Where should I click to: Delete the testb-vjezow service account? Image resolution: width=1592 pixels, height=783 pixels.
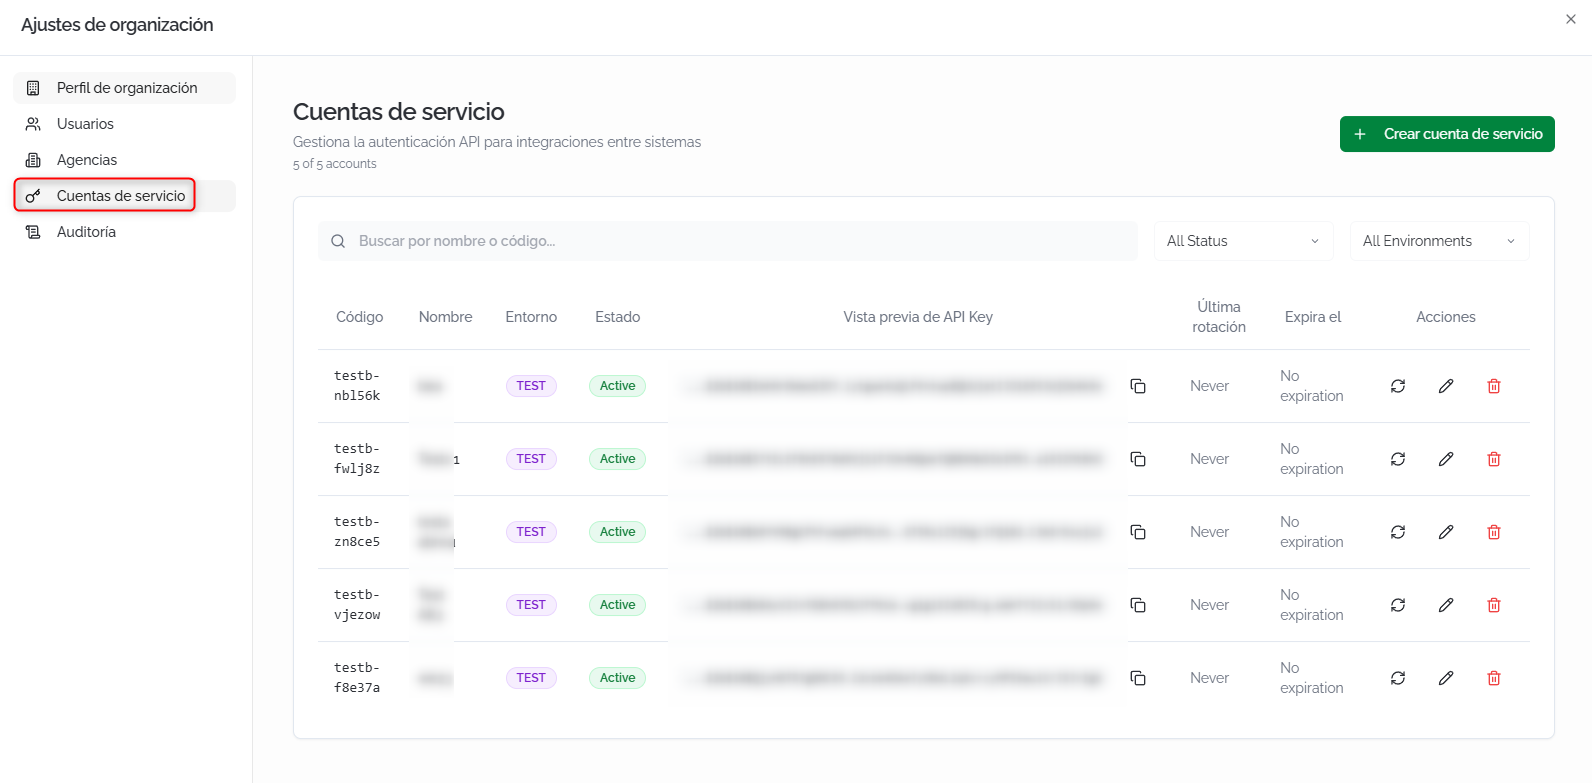coord(1494,605)
